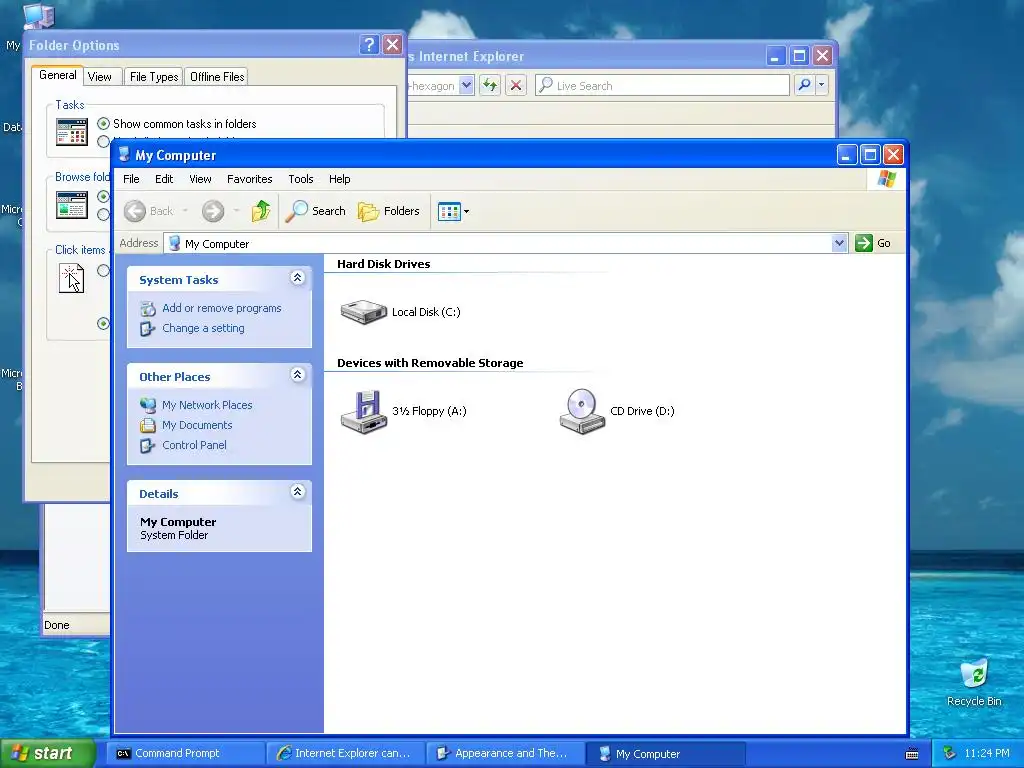Open the Help menu
This screenshot has height=768, width=1024.
(339, 179)
